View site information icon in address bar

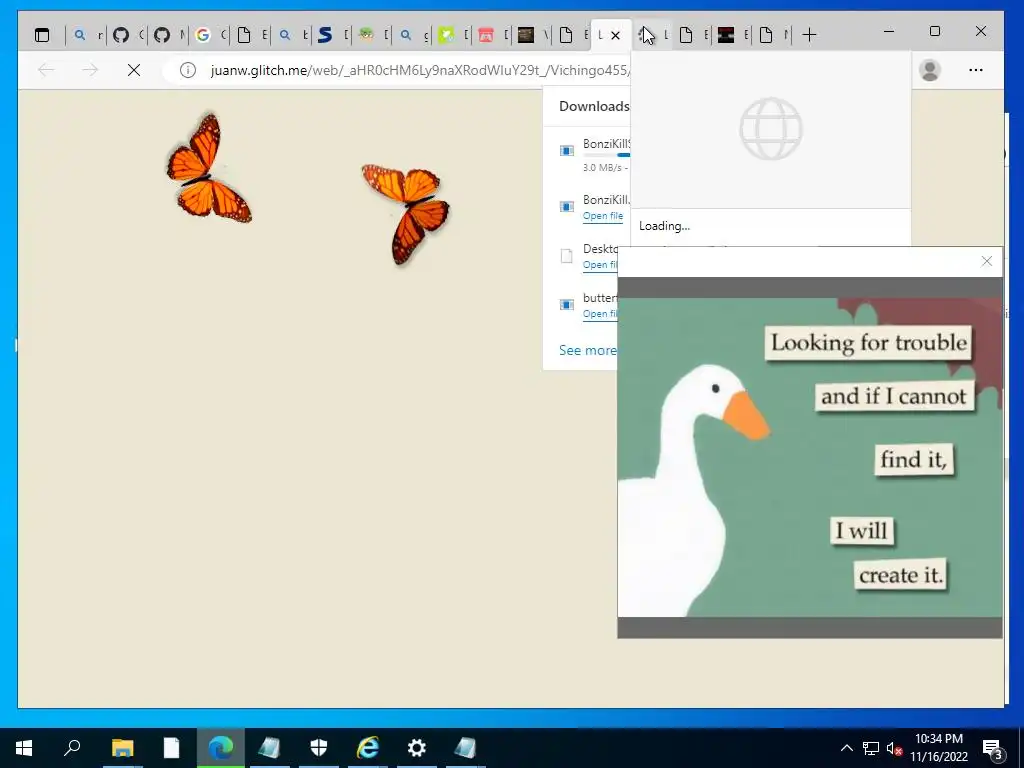[187, 70]
